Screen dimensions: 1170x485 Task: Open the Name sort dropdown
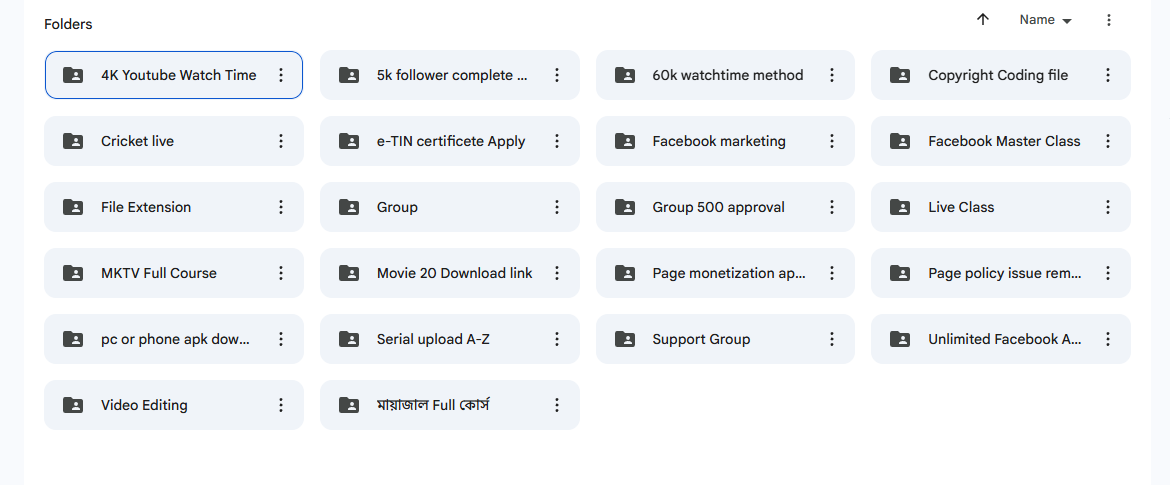[1045, 20]
